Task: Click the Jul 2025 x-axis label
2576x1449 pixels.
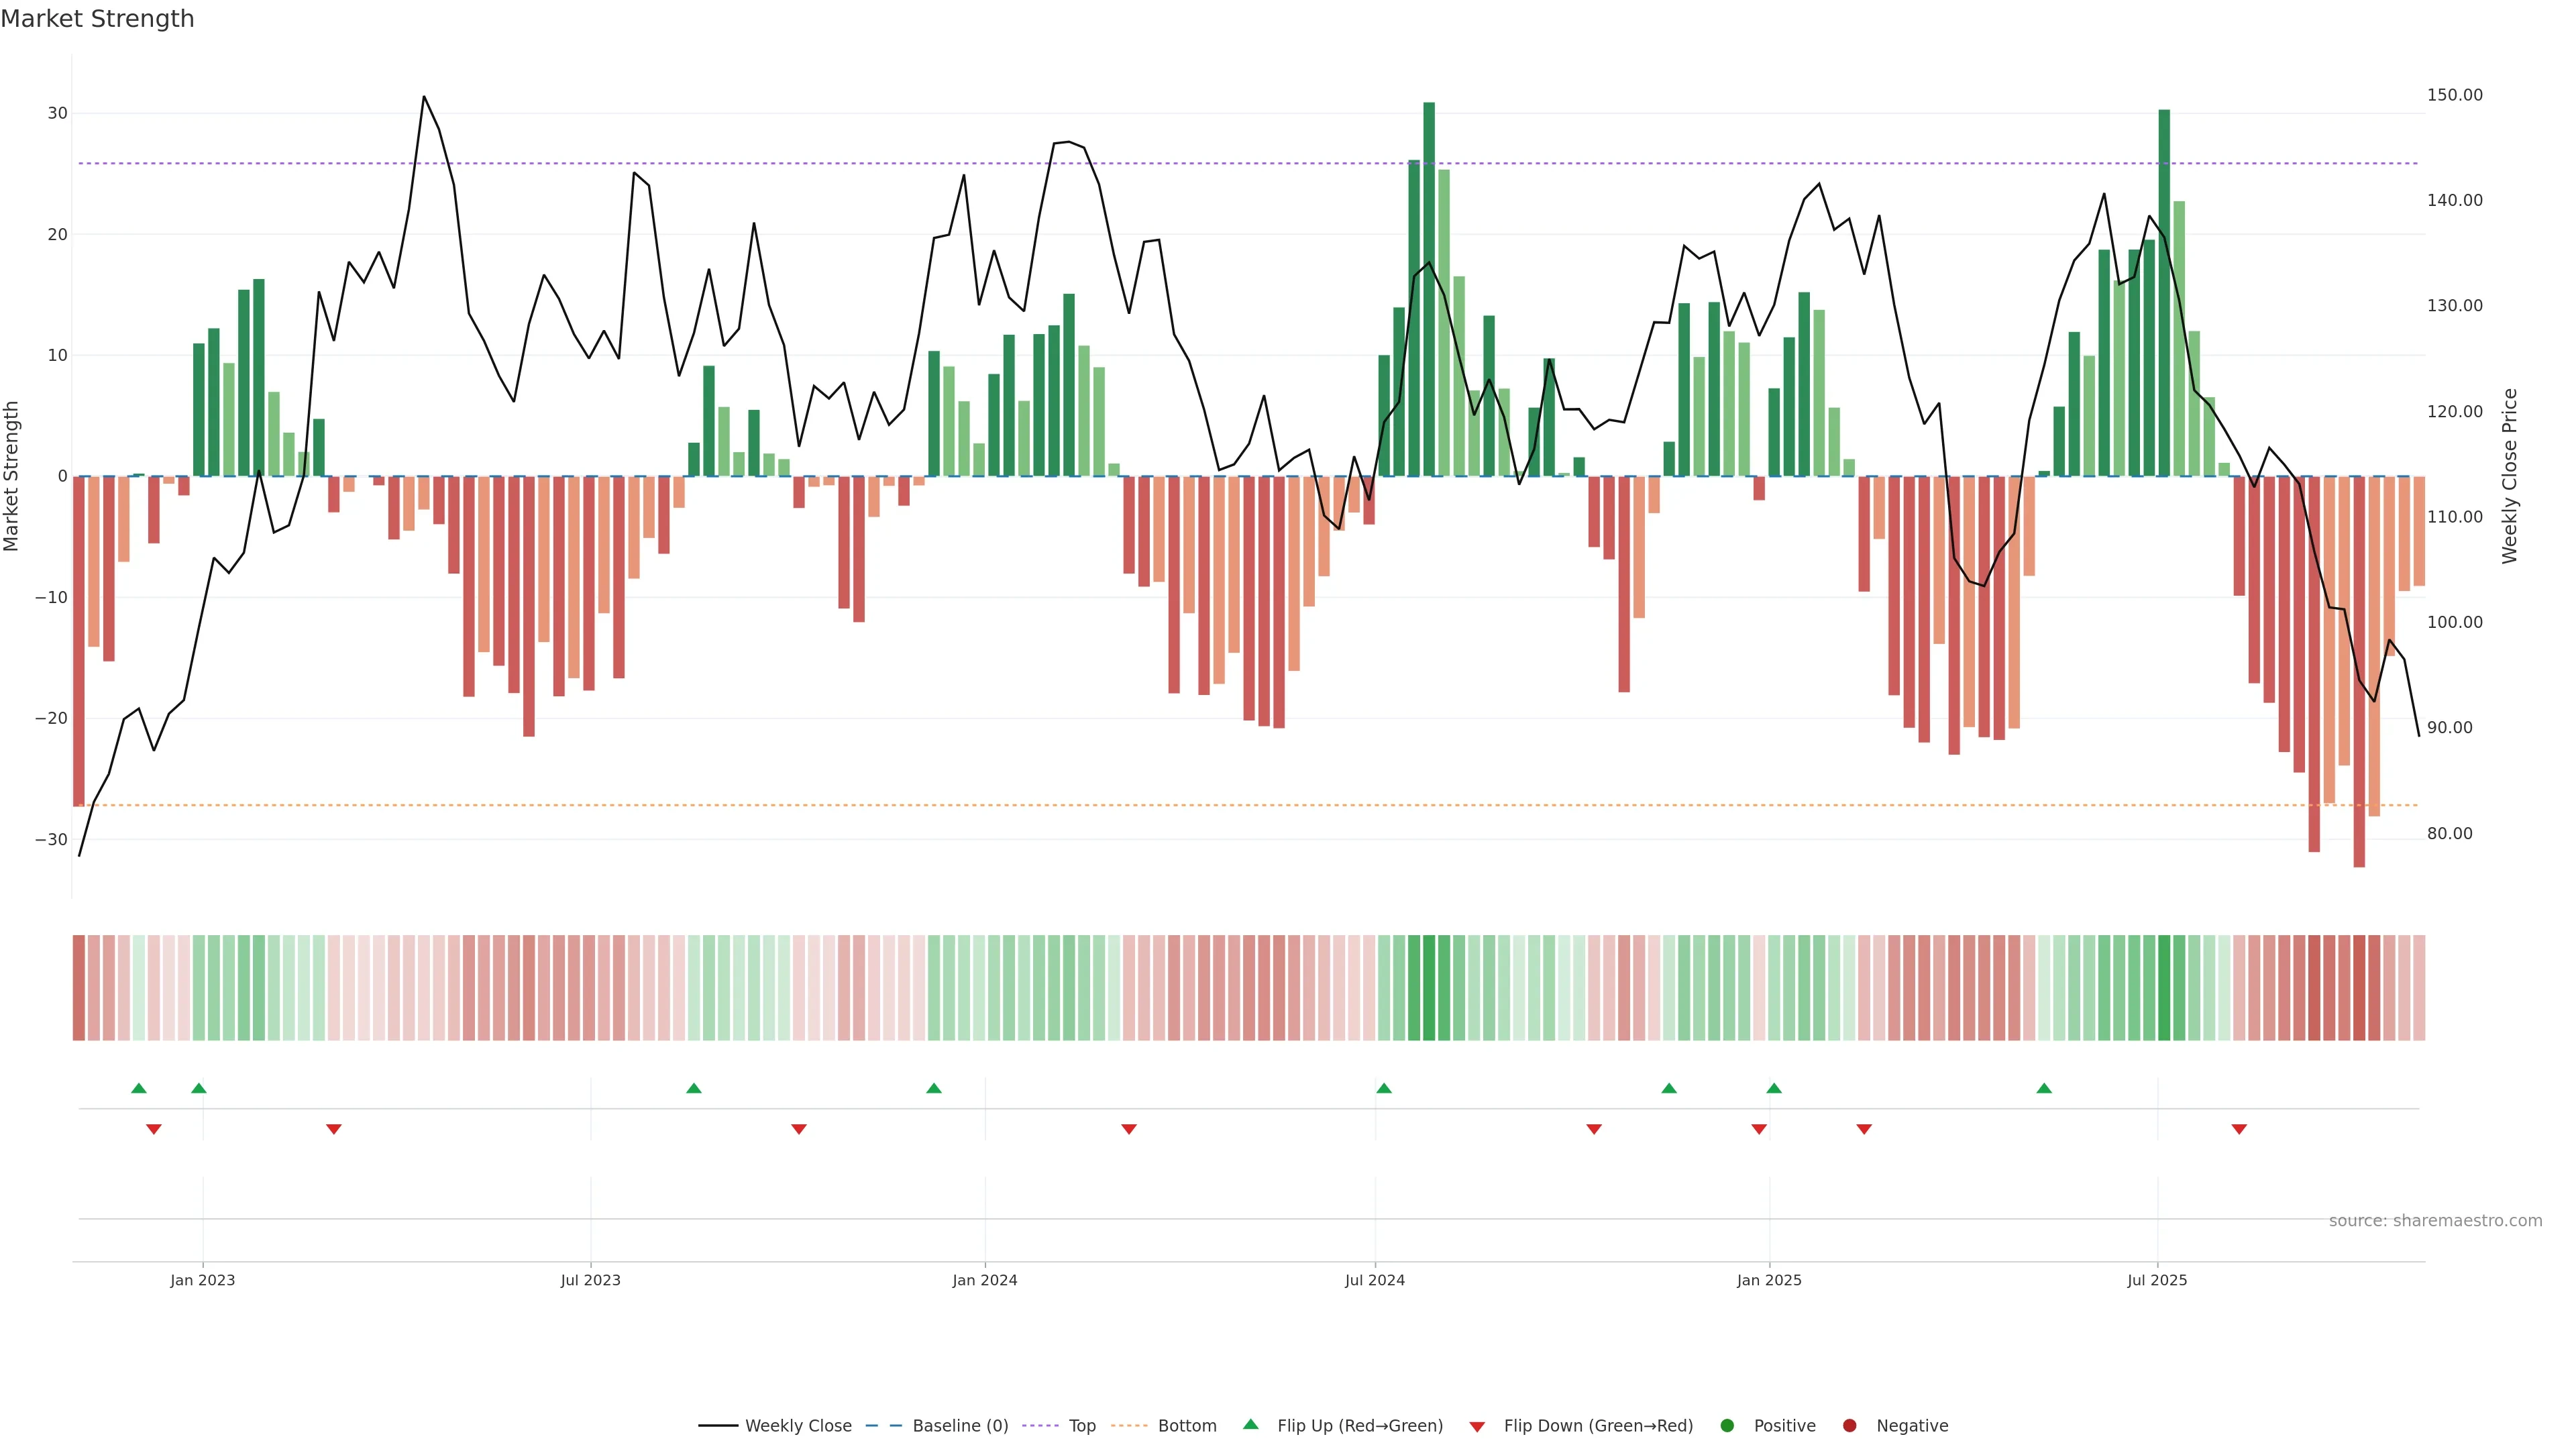Action: point(2157,1280)
